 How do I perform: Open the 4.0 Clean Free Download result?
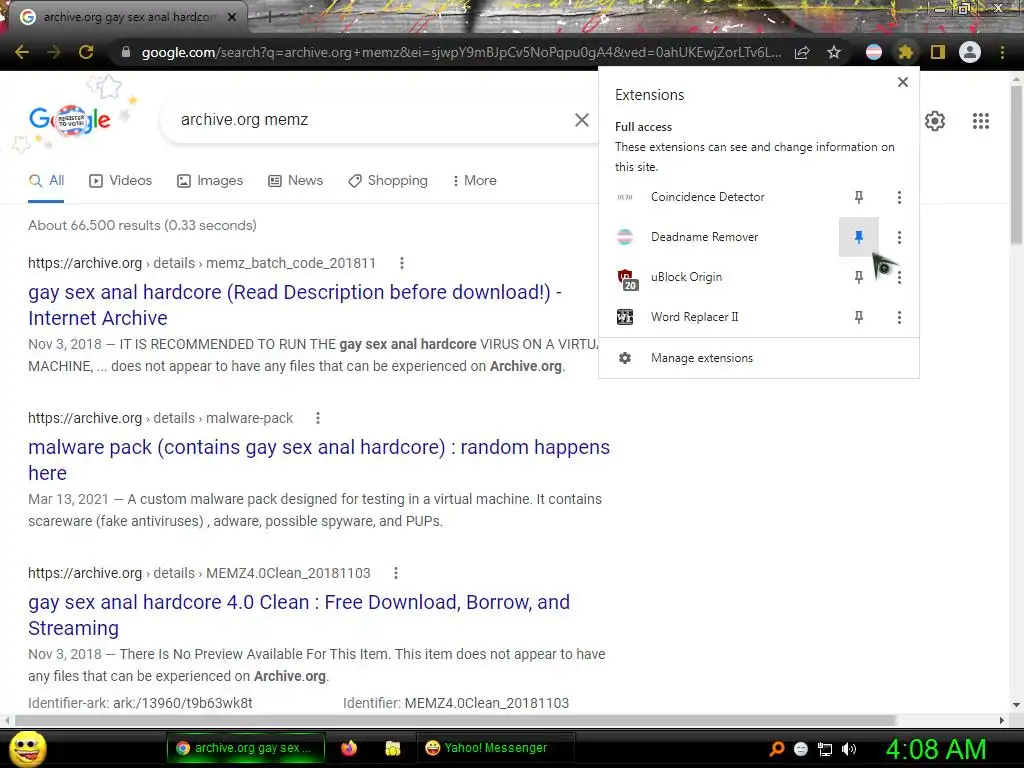click(x=298, y=615)
